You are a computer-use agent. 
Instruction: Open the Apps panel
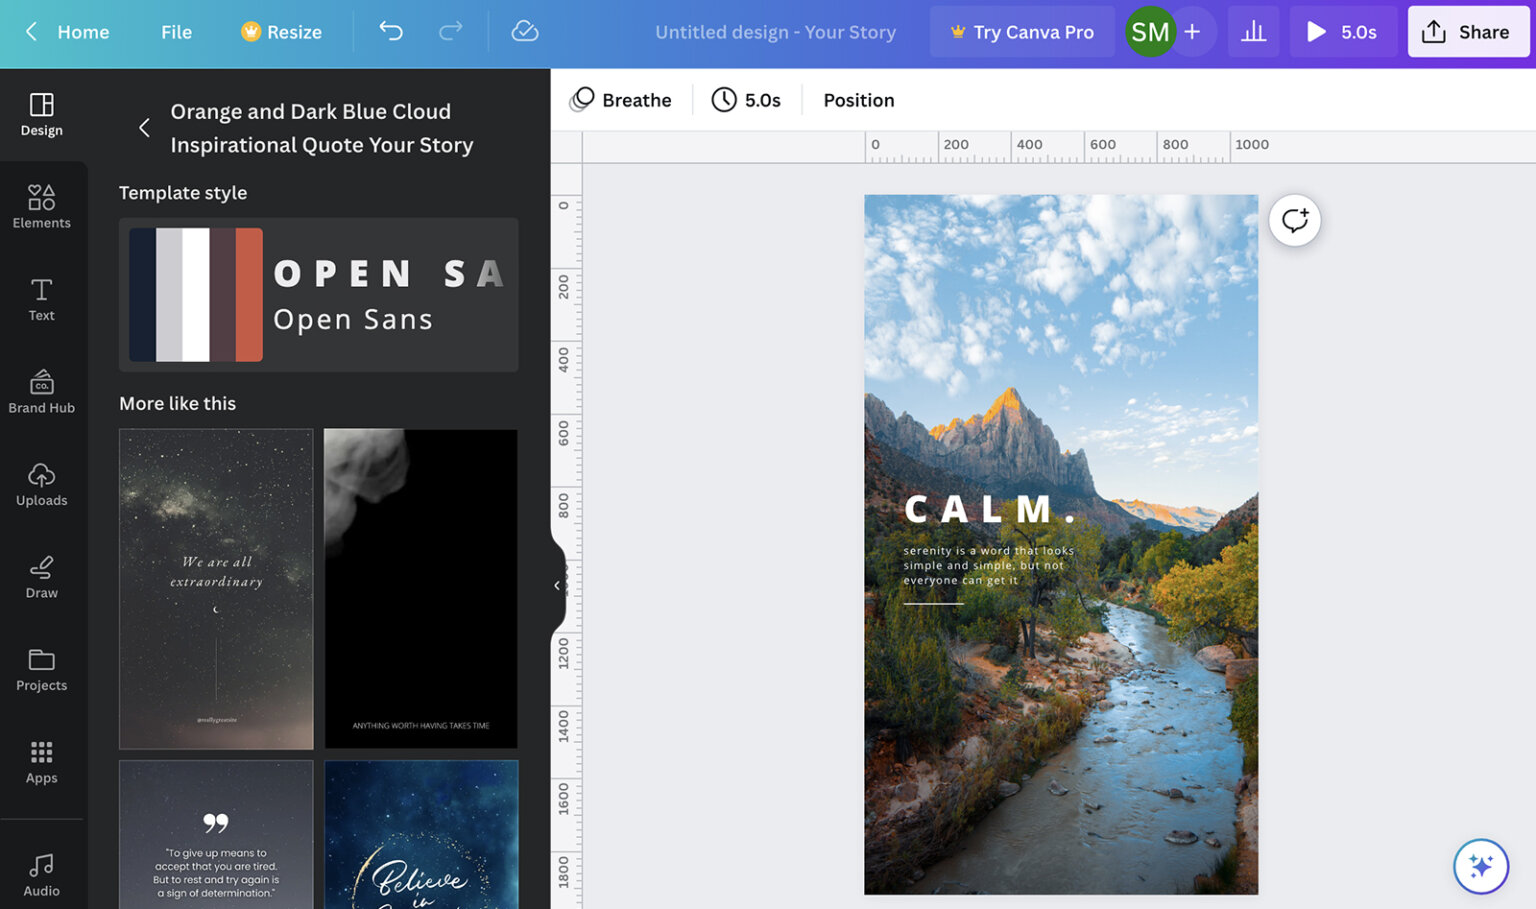(x=41, y=763)
